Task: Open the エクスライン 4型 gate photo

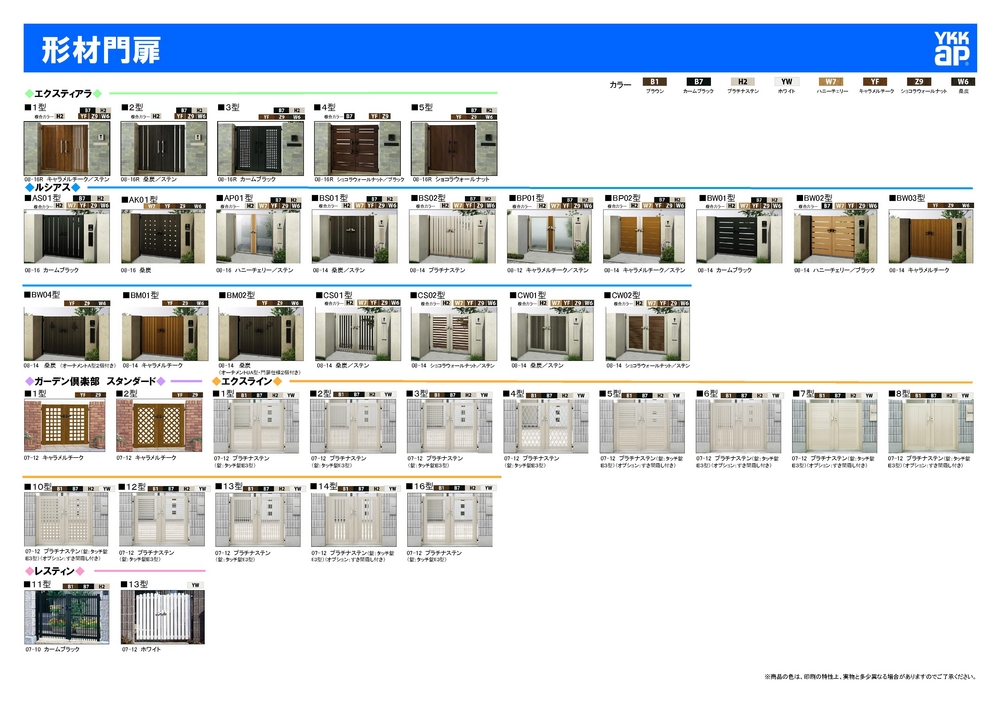Action: 546,426
